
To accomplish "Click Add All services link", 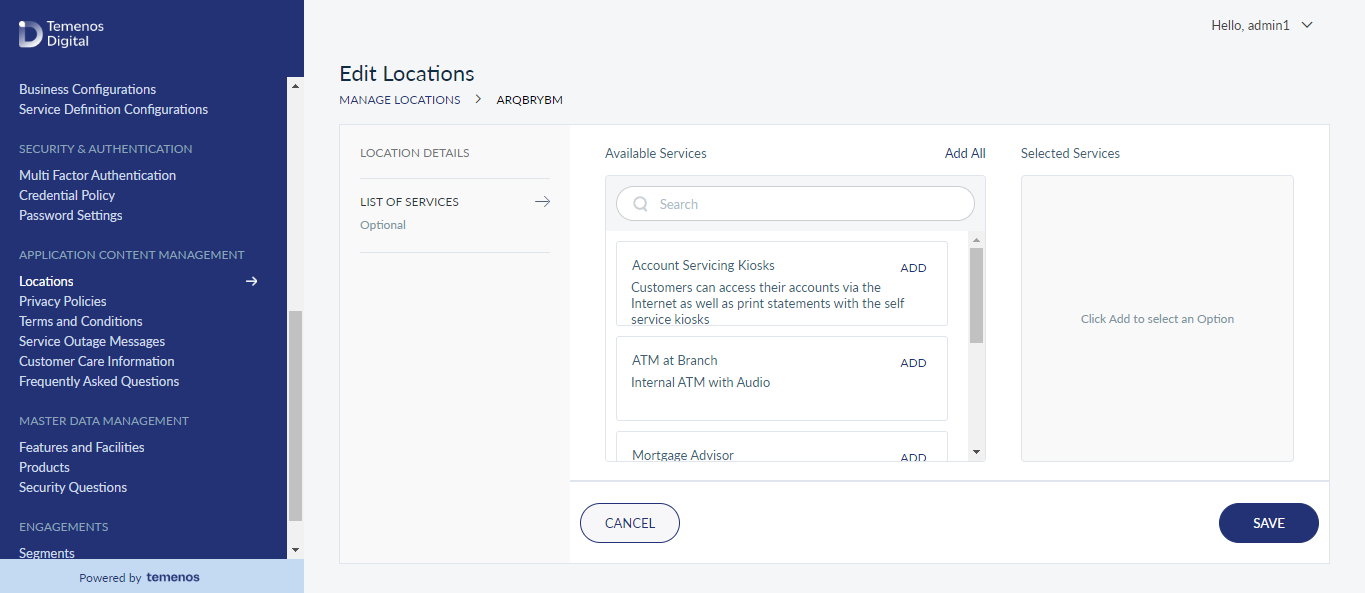I will pos(965,153).
